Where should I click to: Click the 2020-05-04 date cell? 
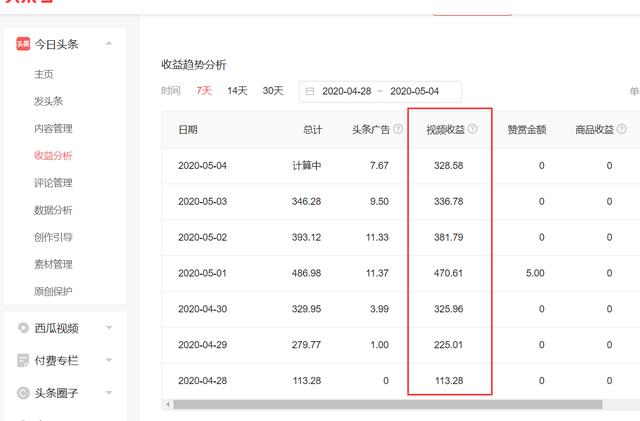[202, 166]
